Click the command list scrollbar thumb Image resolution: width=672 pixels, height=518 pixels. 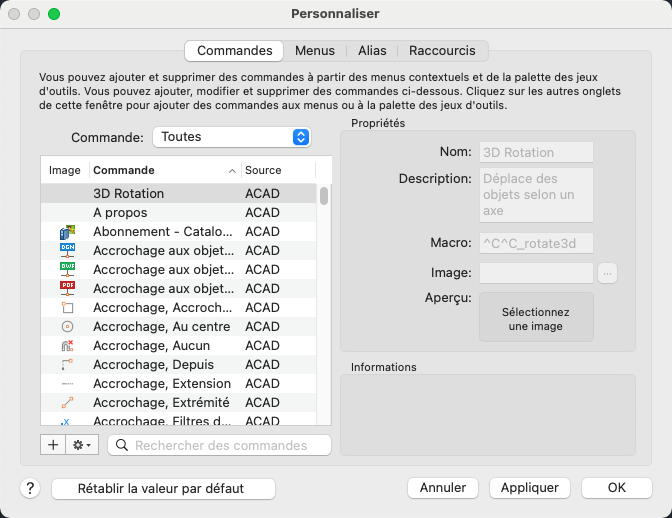click(x=324, y=196)
